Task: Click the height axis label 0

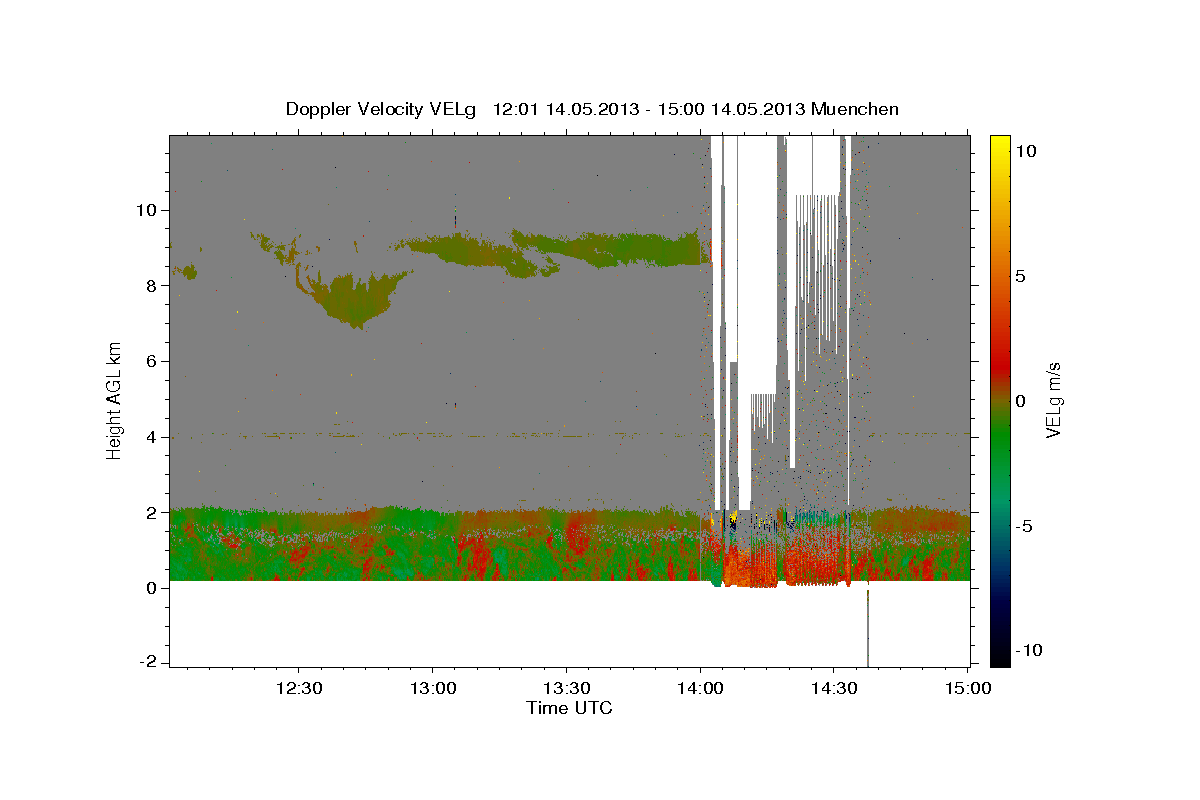Action: click(x=153, y=588)
